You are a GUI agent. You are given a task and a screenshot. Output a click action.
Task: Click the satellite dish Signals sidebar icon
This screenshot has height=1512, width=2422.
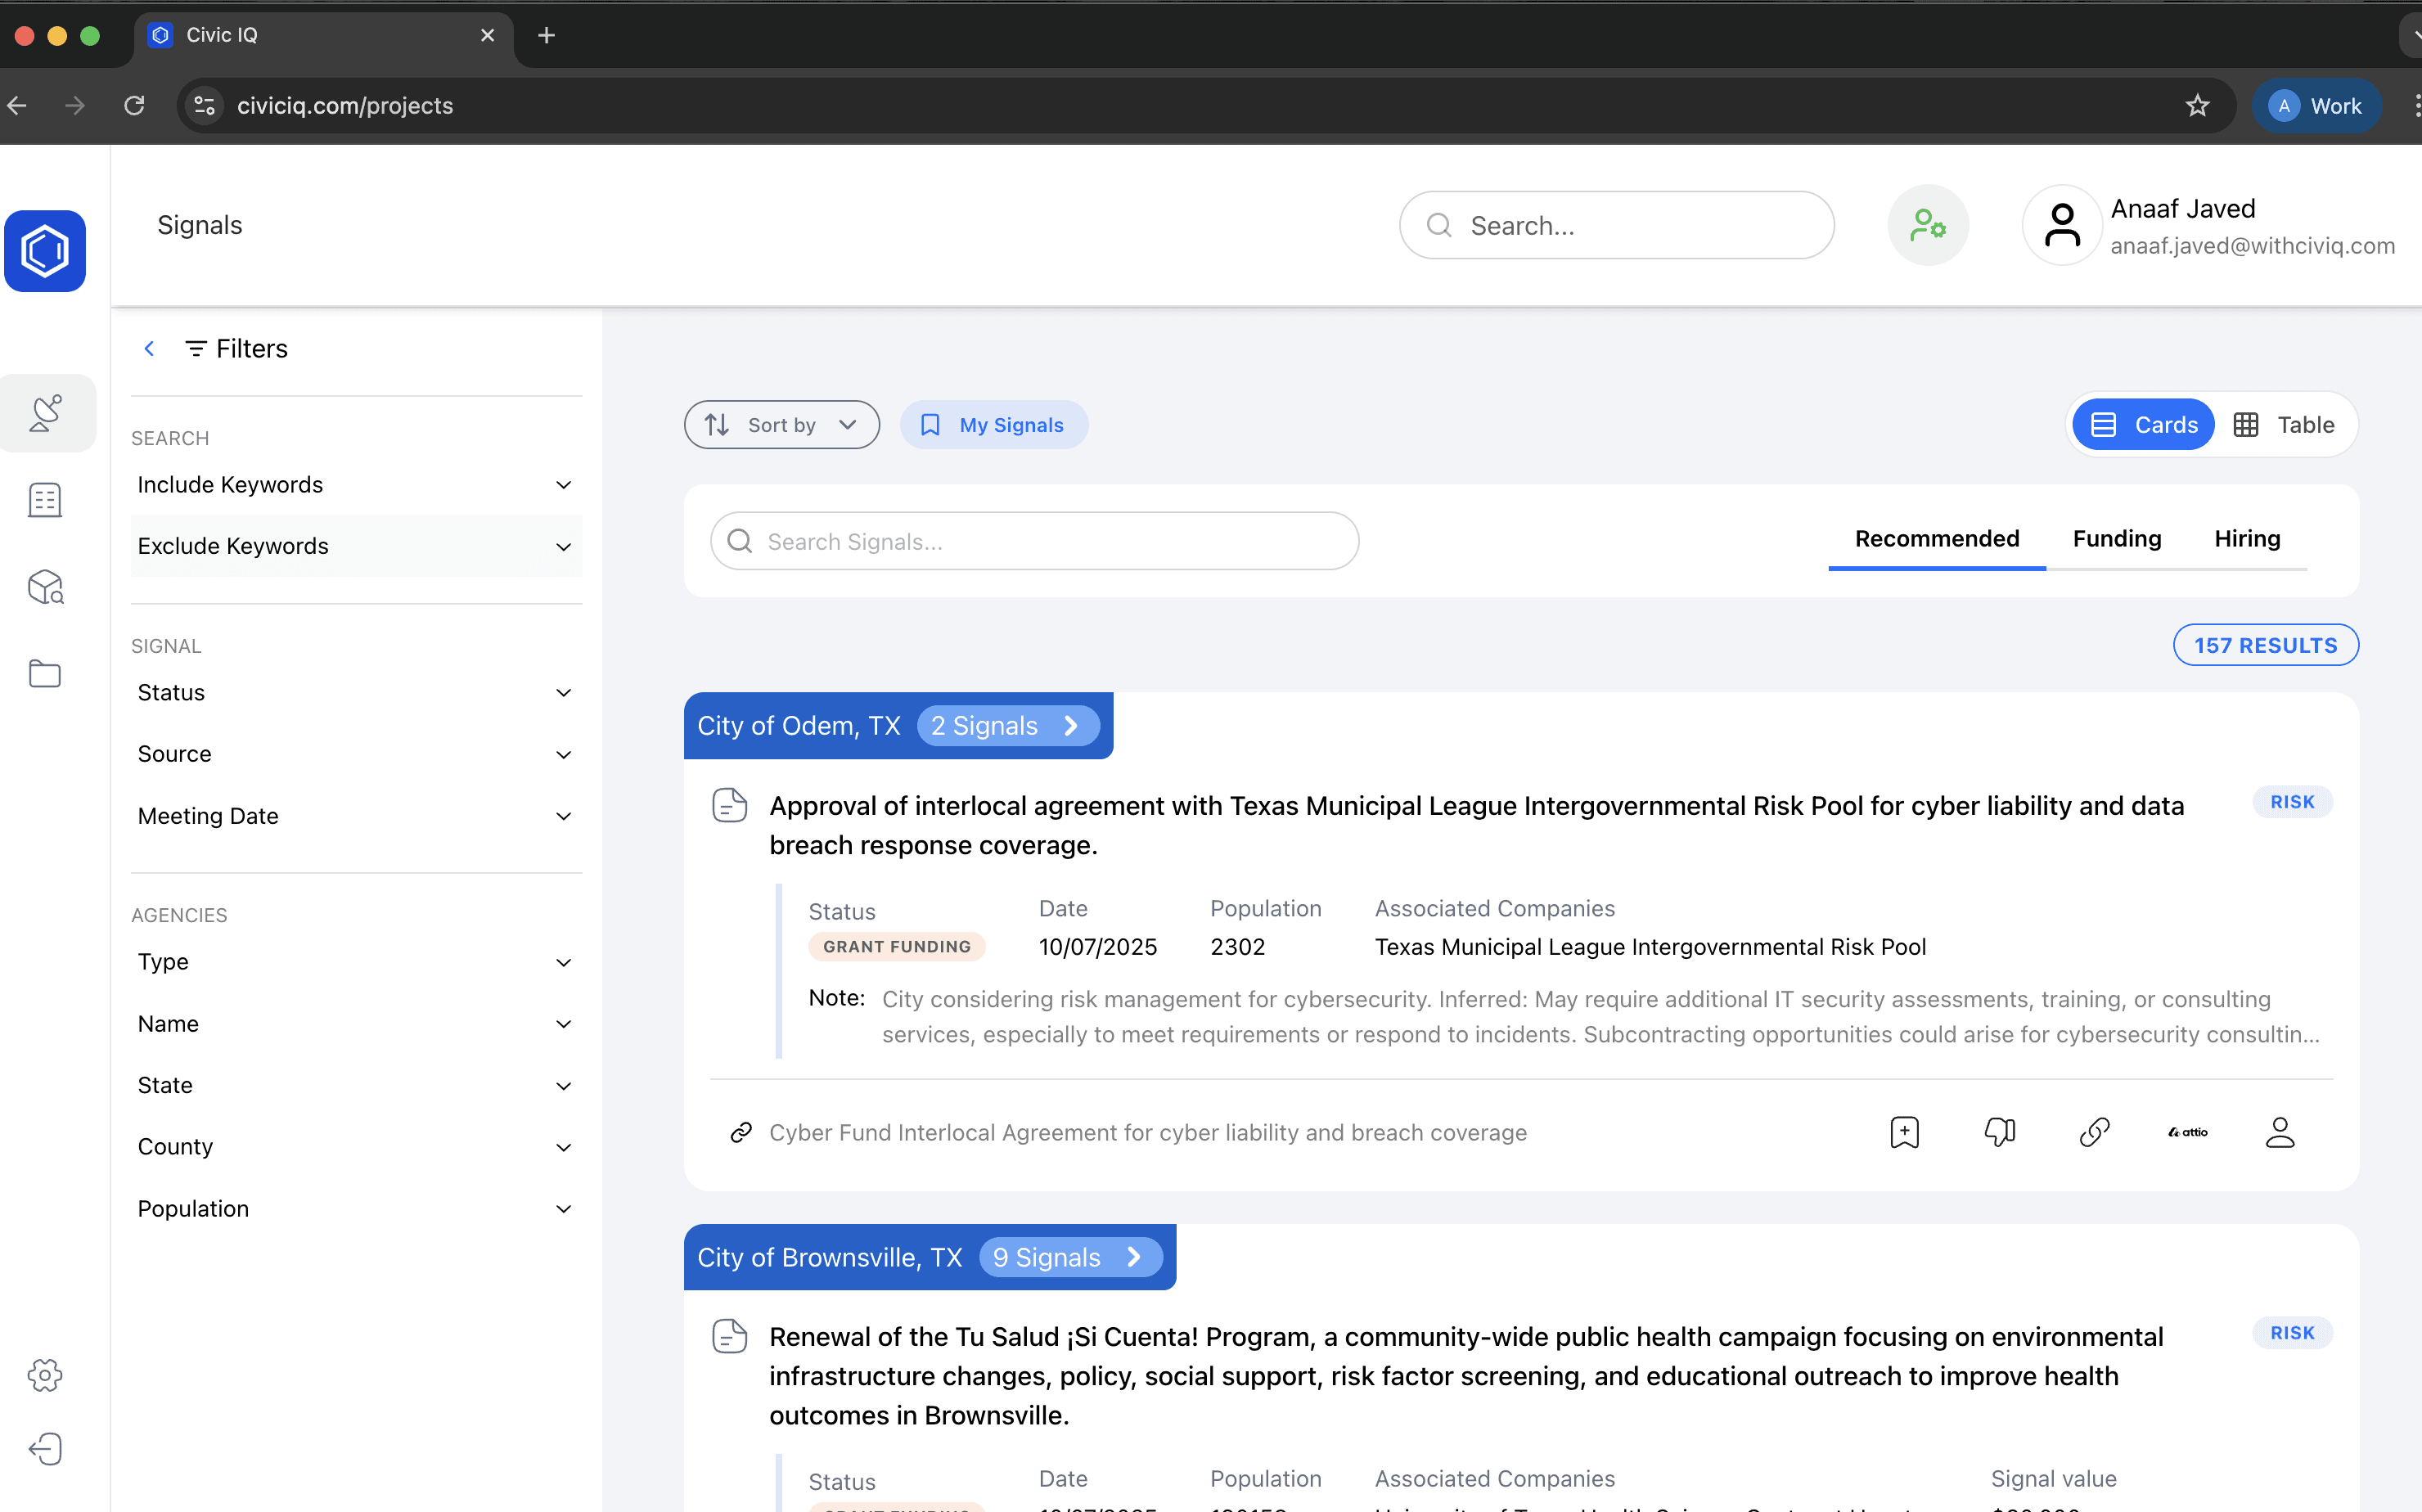pos(45,413)
